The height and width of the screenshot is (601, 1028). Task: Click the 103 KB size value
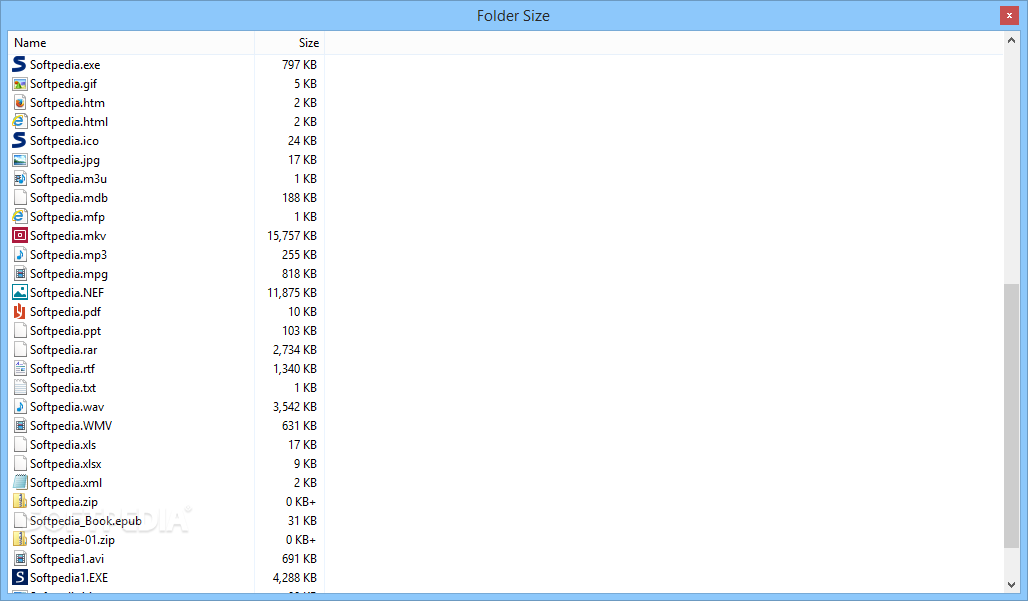(x=300, y=331)
